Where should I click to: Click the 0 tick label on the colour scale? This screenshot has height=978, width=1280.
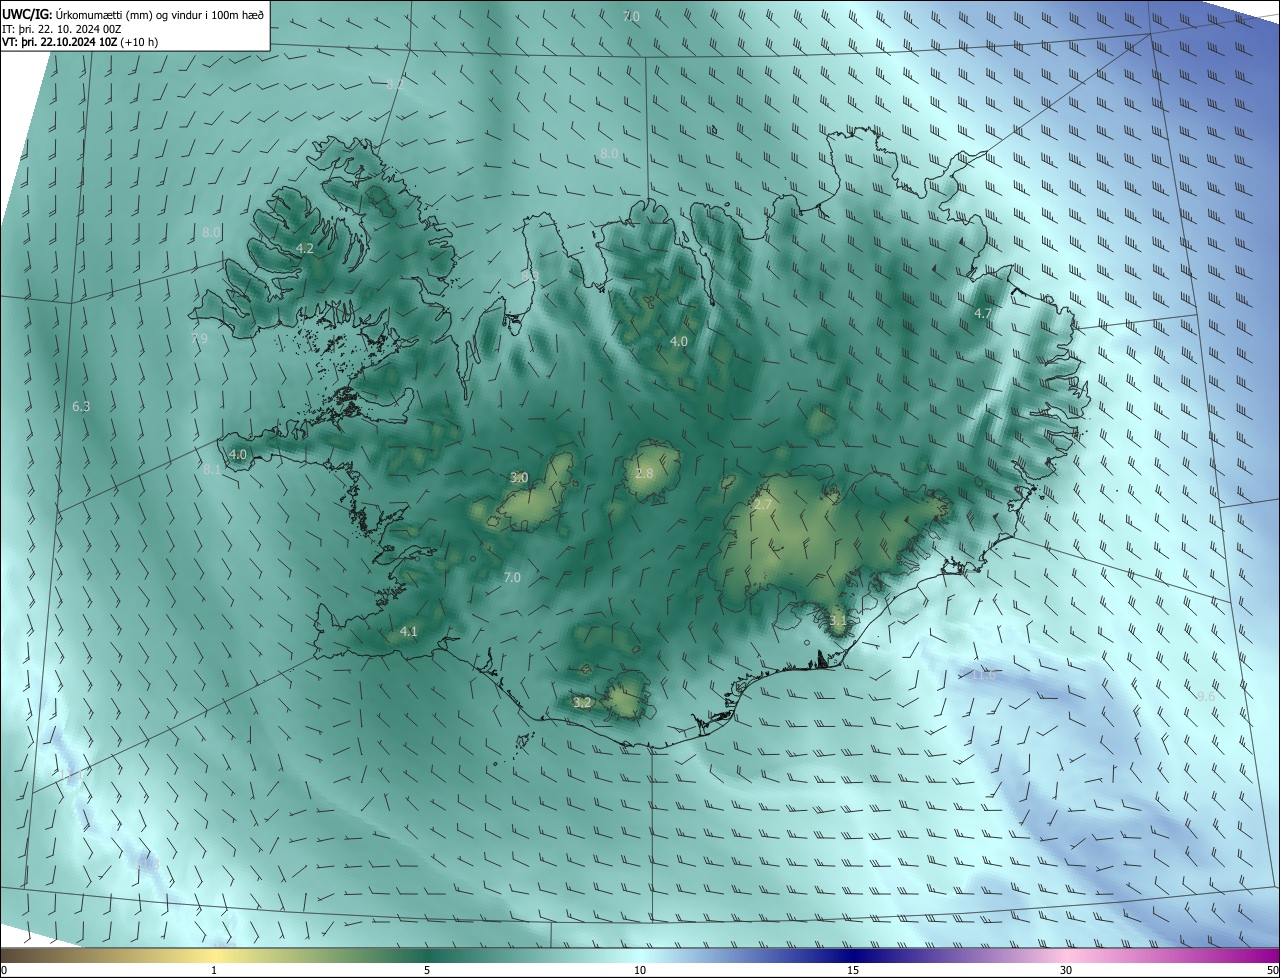[x=4, y=970]
